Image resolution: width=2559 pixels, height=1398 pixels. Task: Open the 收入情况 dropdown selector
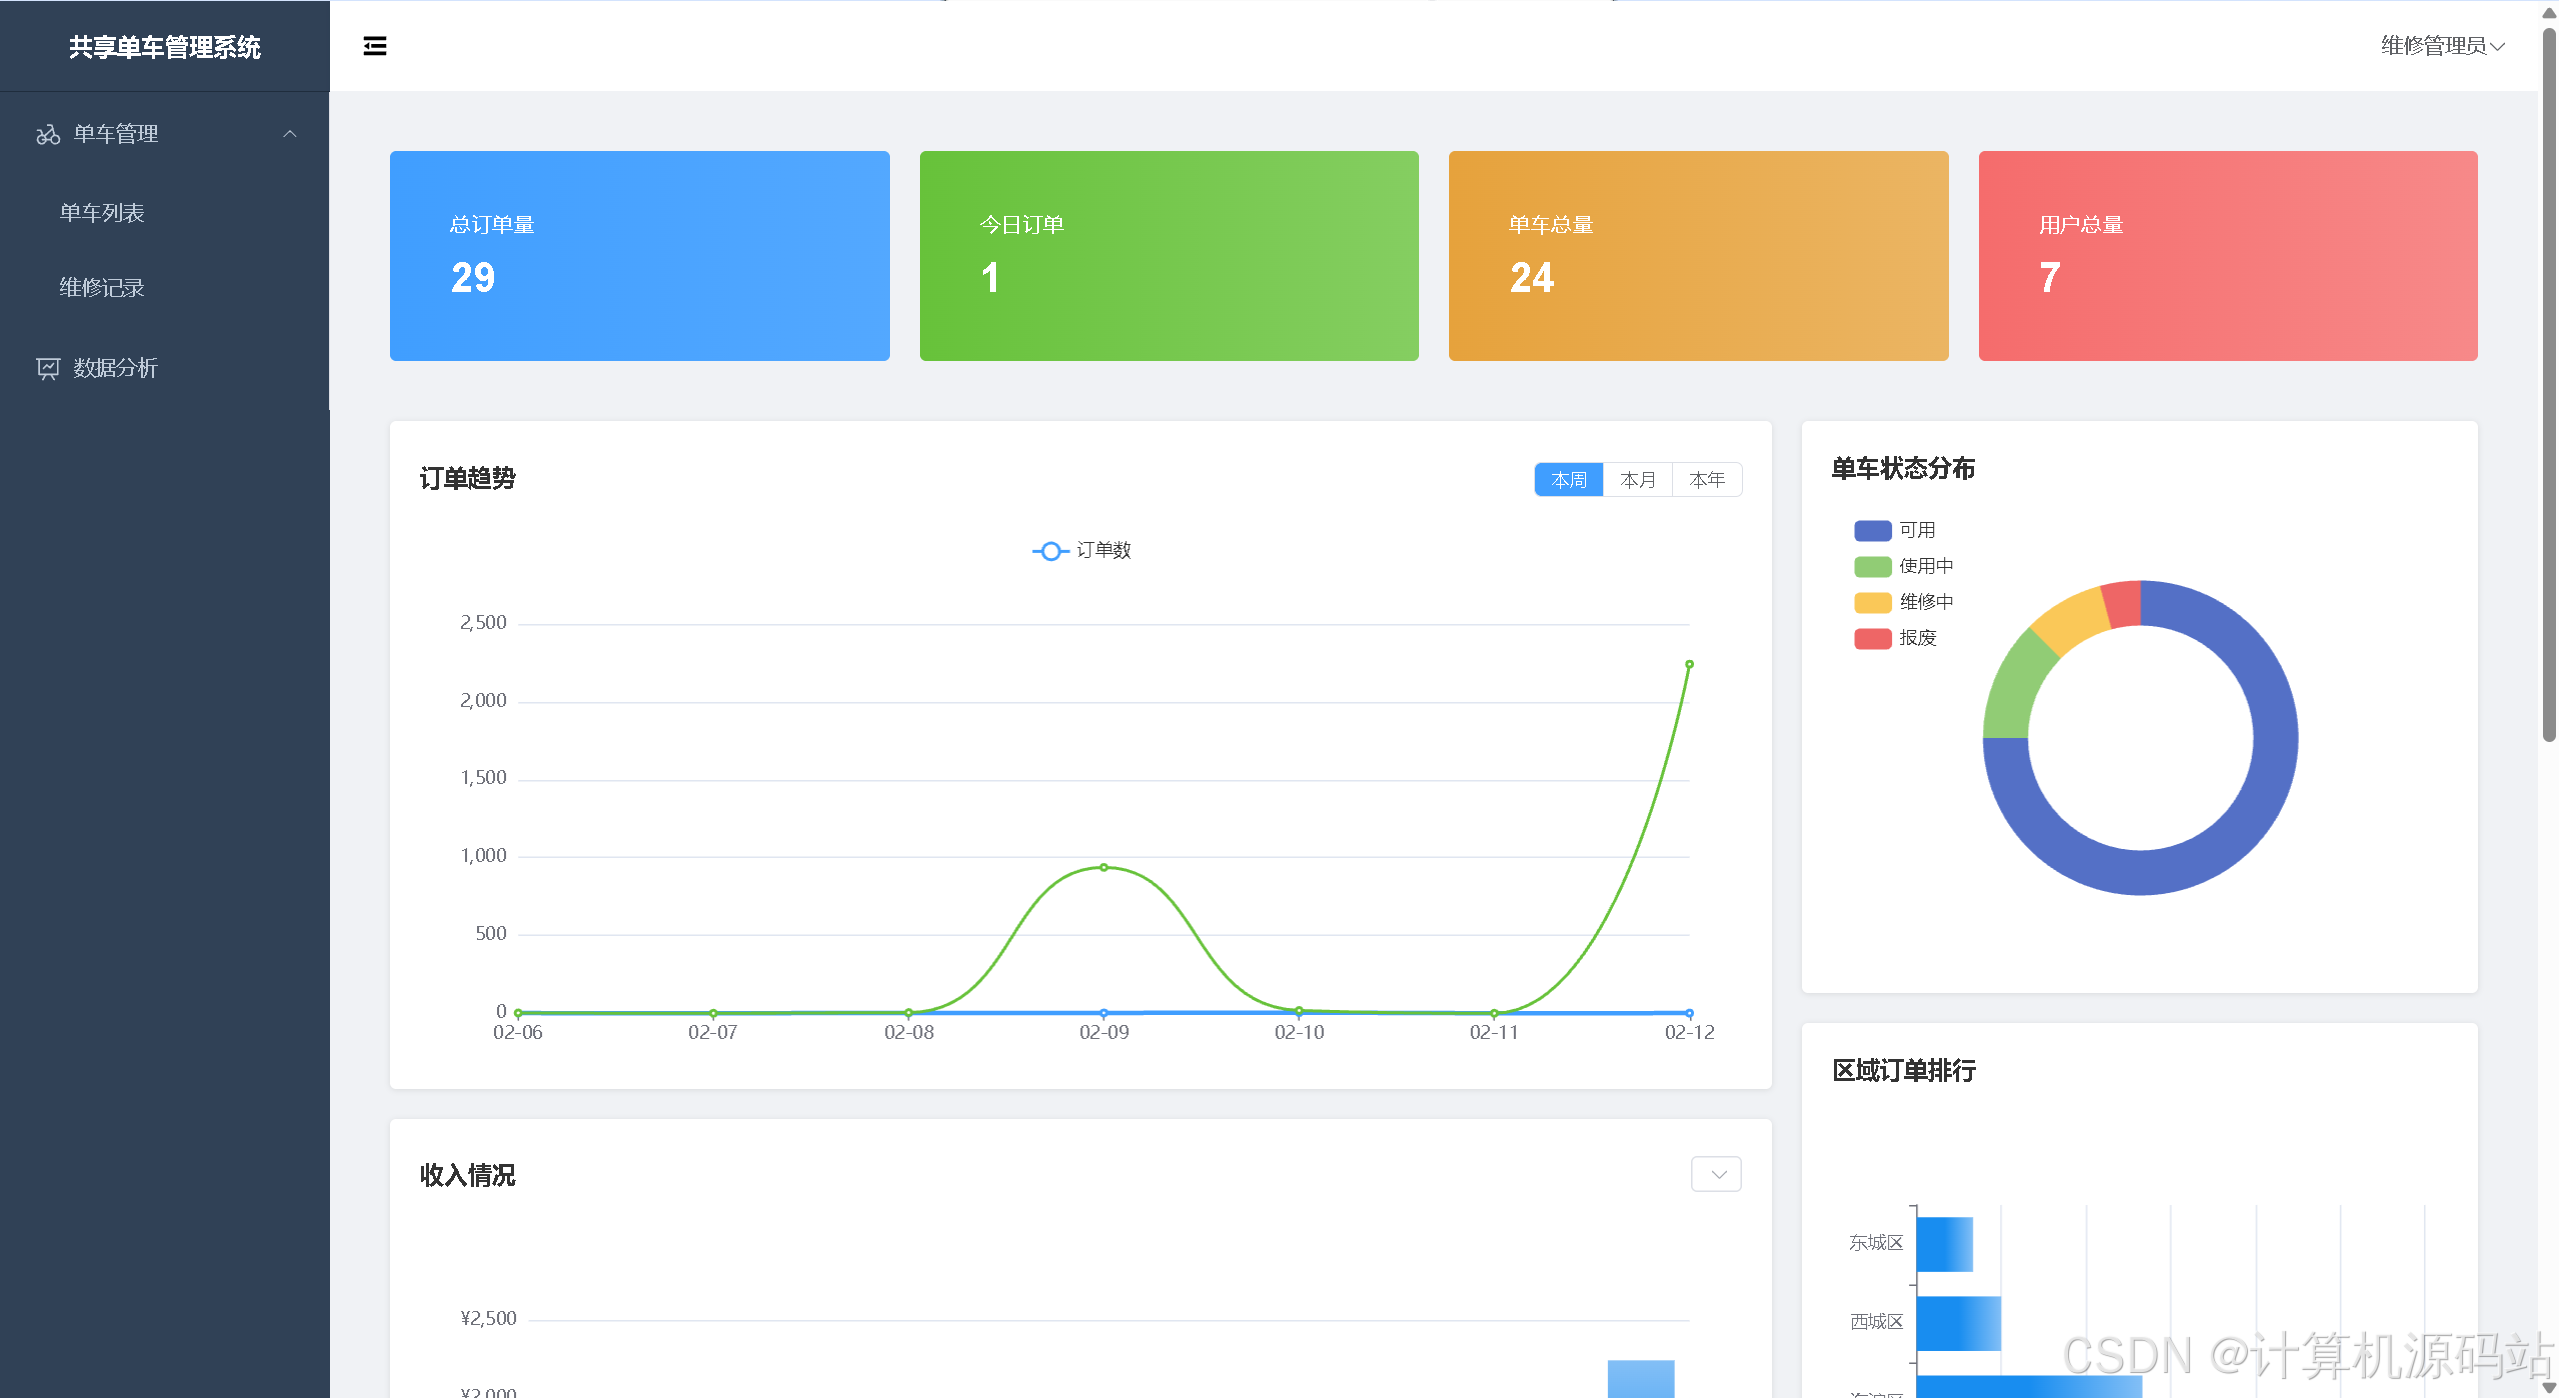click(x=1716, y=1174)
